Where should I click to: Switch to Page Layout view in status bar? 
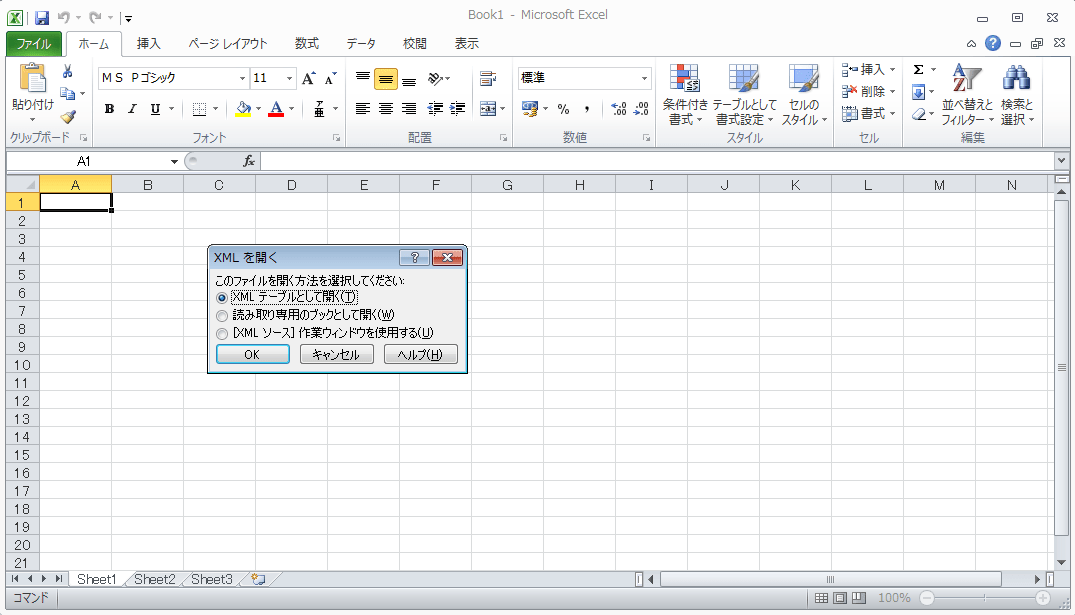[x=840, y=598]
